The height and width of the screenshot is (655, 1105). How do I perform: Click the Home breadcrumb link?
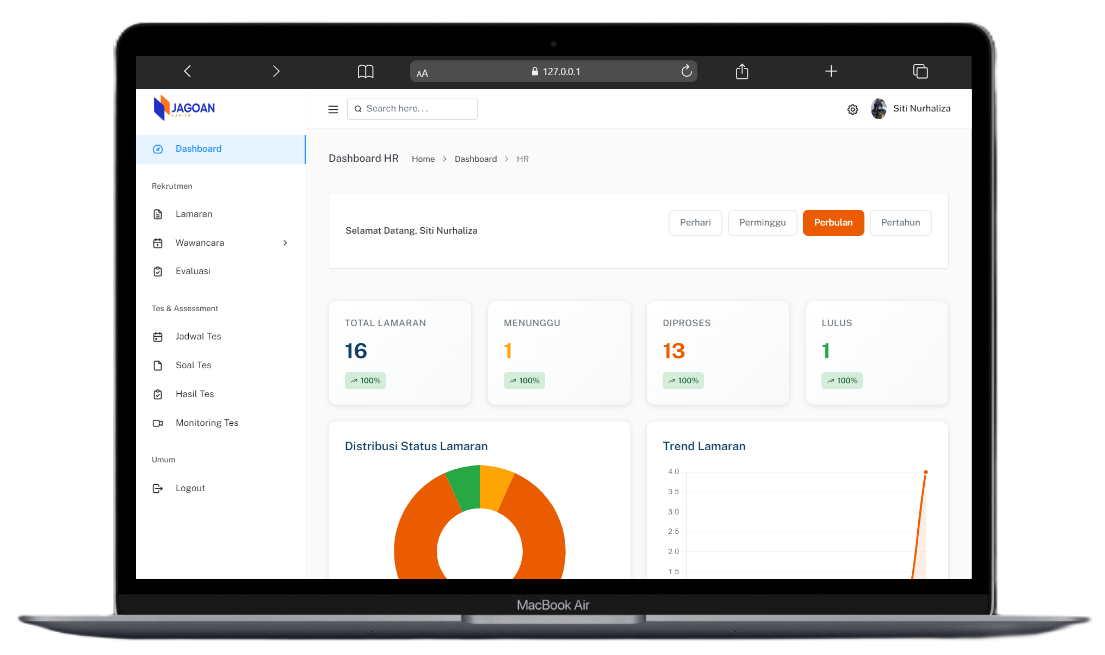pyautogui.click(x=423, y=159)
